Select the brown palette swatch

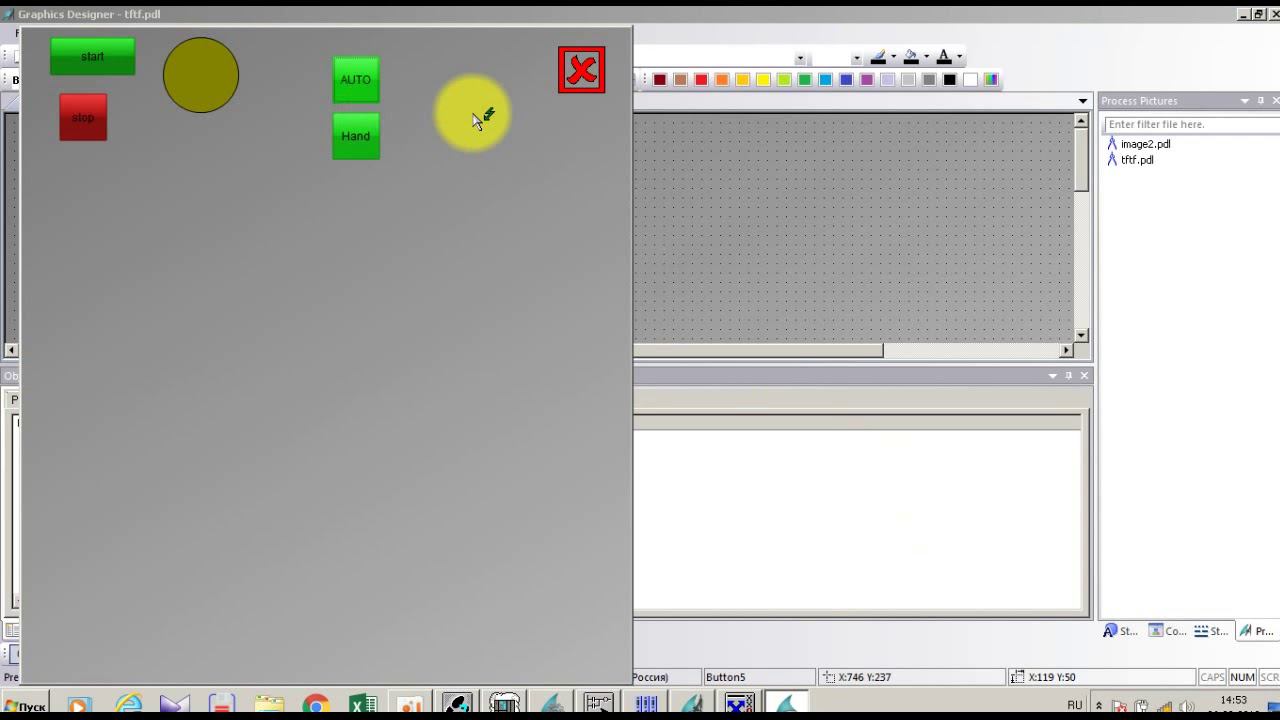681,80
